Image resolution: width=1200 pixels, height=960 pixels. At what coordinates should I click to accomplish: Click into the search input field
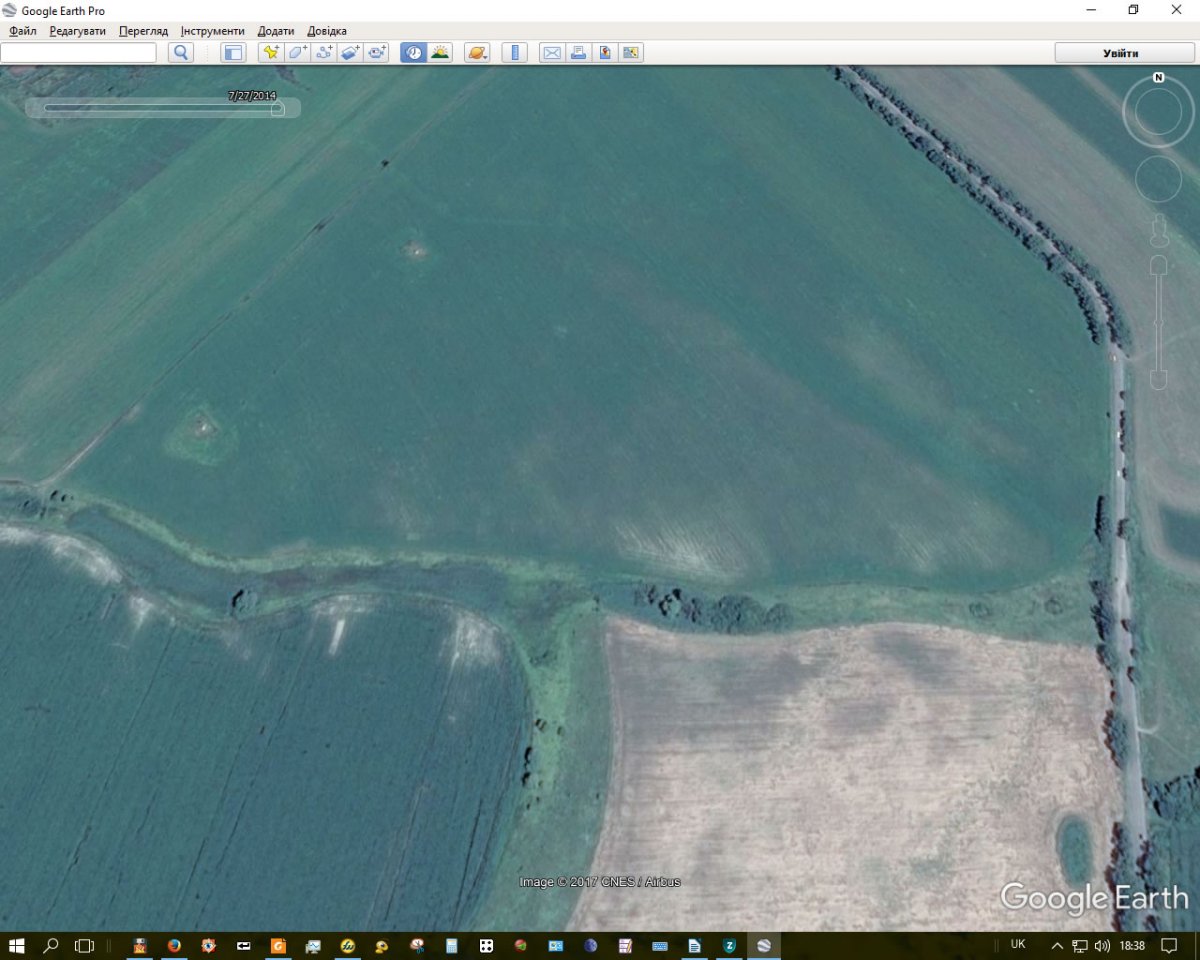78,53
